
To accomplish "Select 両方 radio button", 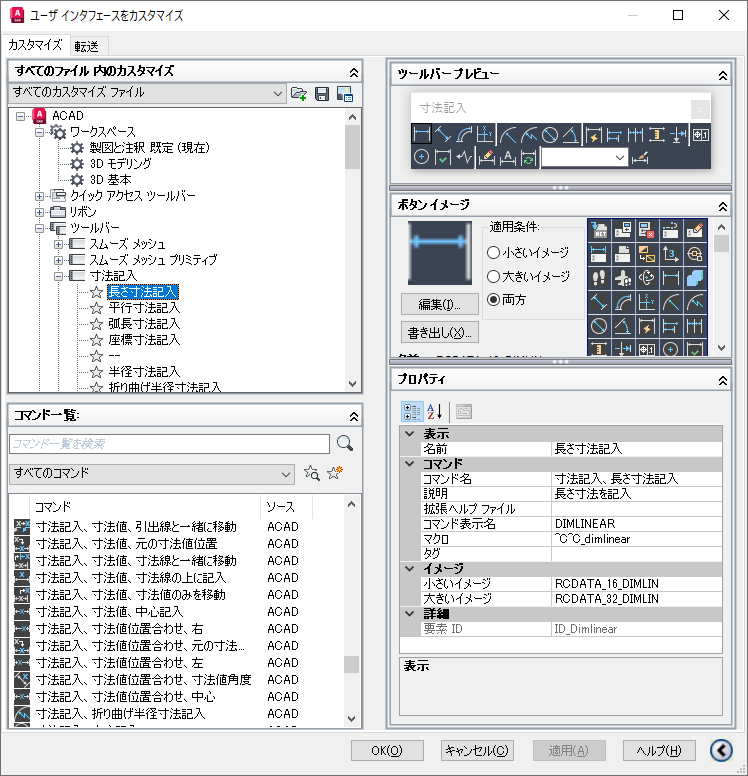I will click(x=493, y=299).
